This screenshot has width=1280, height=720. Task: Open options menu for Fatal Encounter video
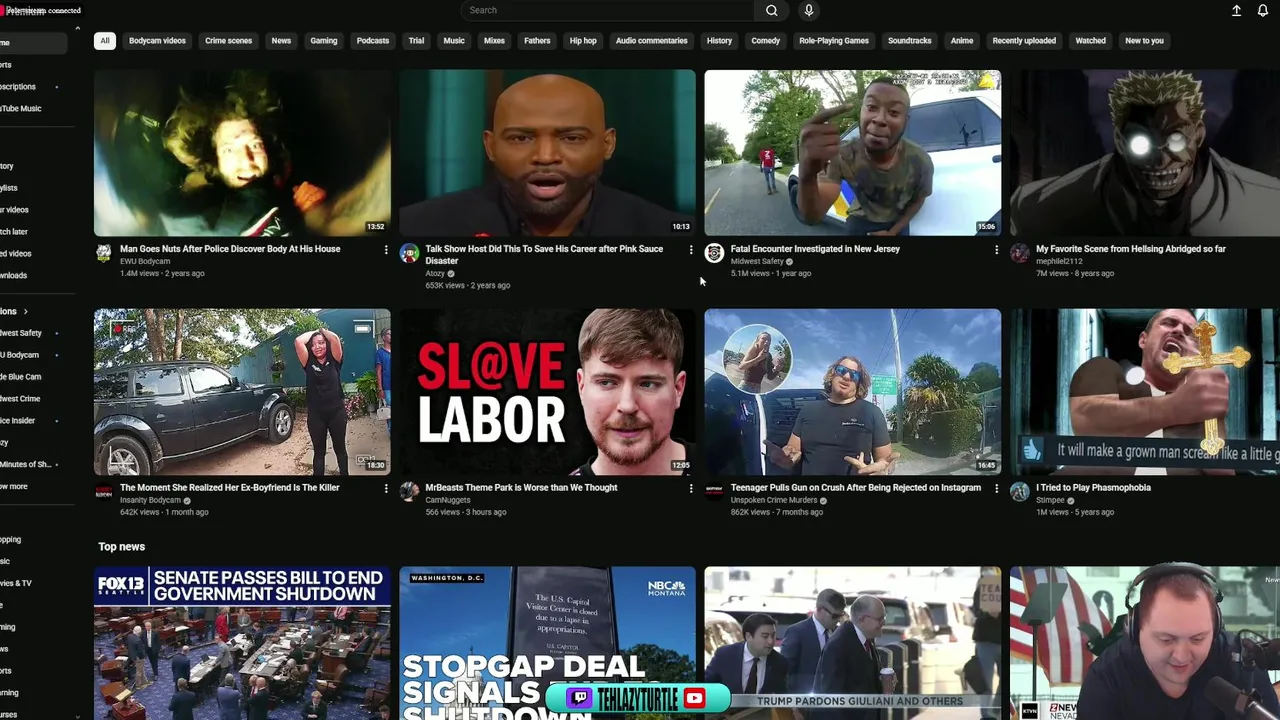pyautogui.click(x=996, y=250)
